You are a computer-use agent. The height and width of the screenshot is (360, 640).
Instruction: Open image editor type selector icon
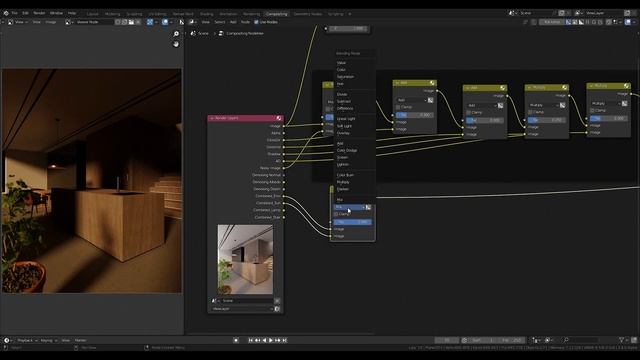tap(11, 22)
